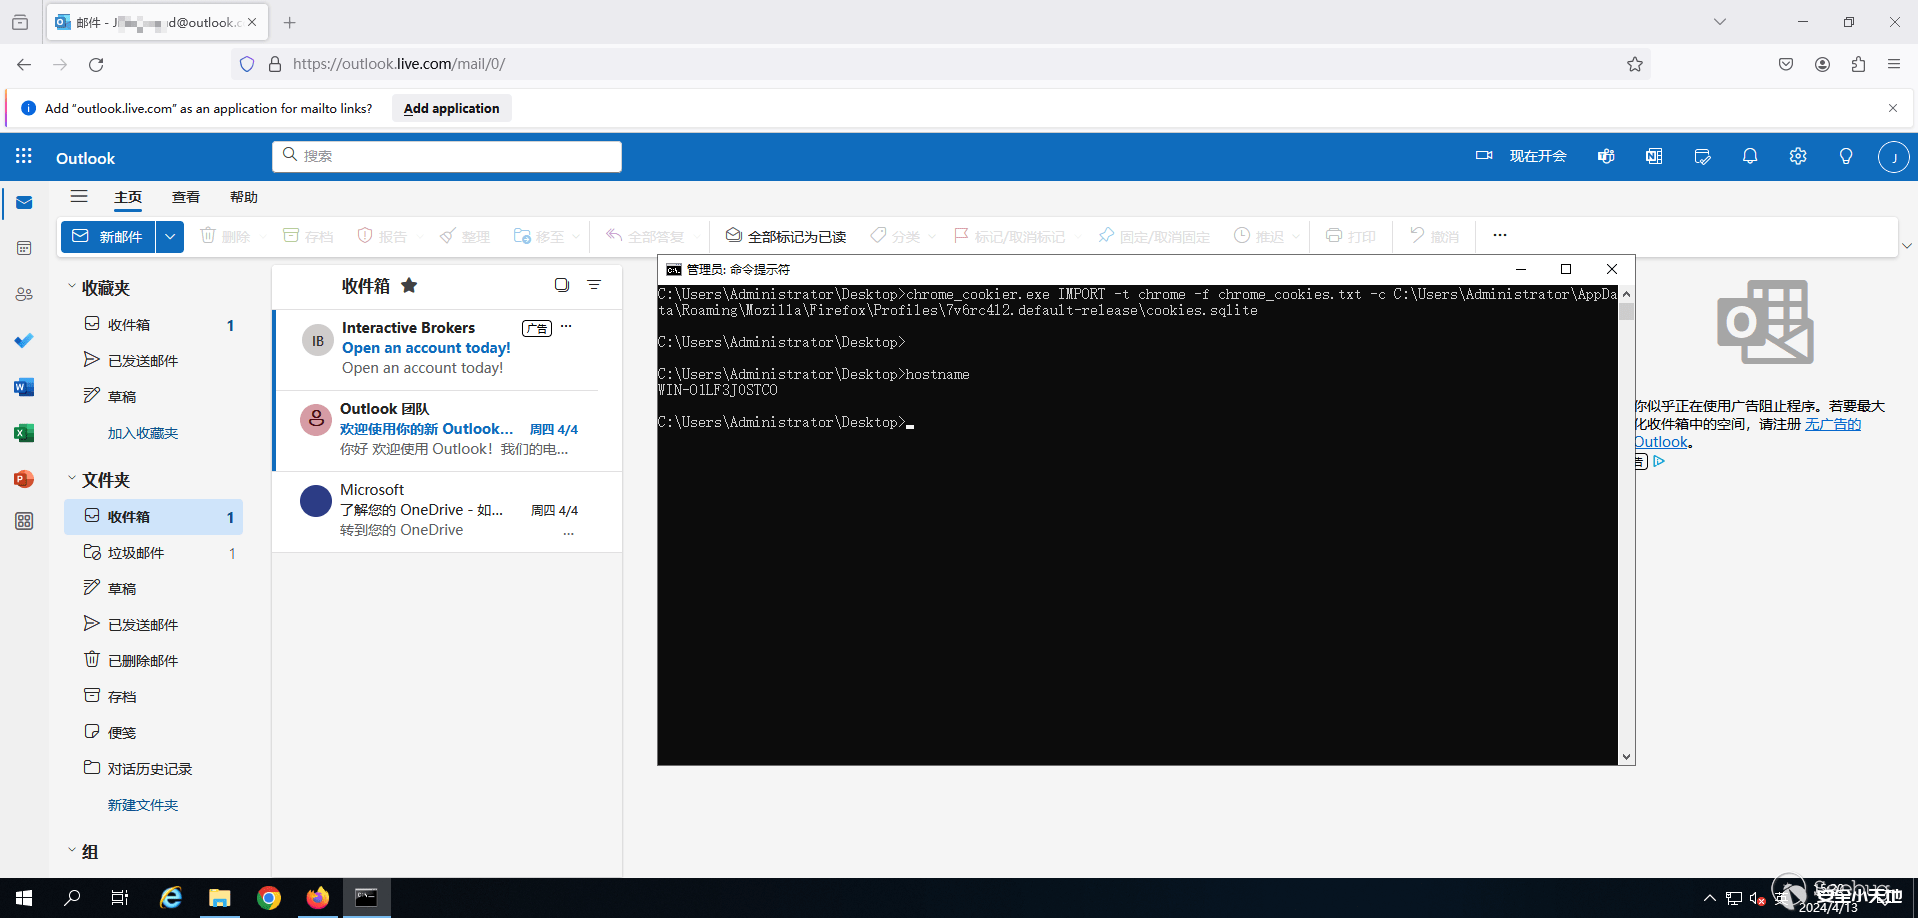Collapse the 文件夹 folders section
The width and height of the screenshot is (1918, 918).
click(x=72, y=479)
